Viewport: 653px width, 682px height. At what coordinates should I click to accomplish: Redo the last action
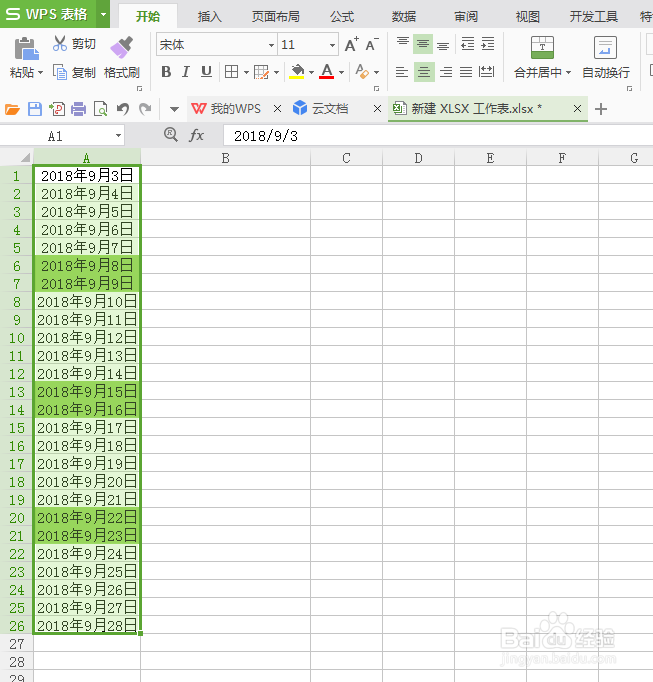(145, 109)
